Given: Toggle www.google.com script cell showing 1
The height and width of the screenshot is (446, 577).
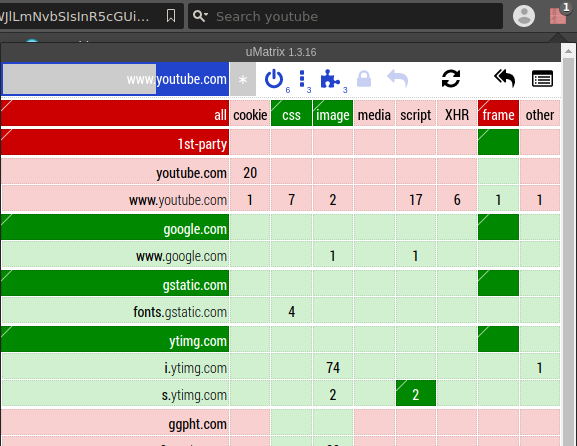Looking at the screenshot, I should [x=416, y=254].
